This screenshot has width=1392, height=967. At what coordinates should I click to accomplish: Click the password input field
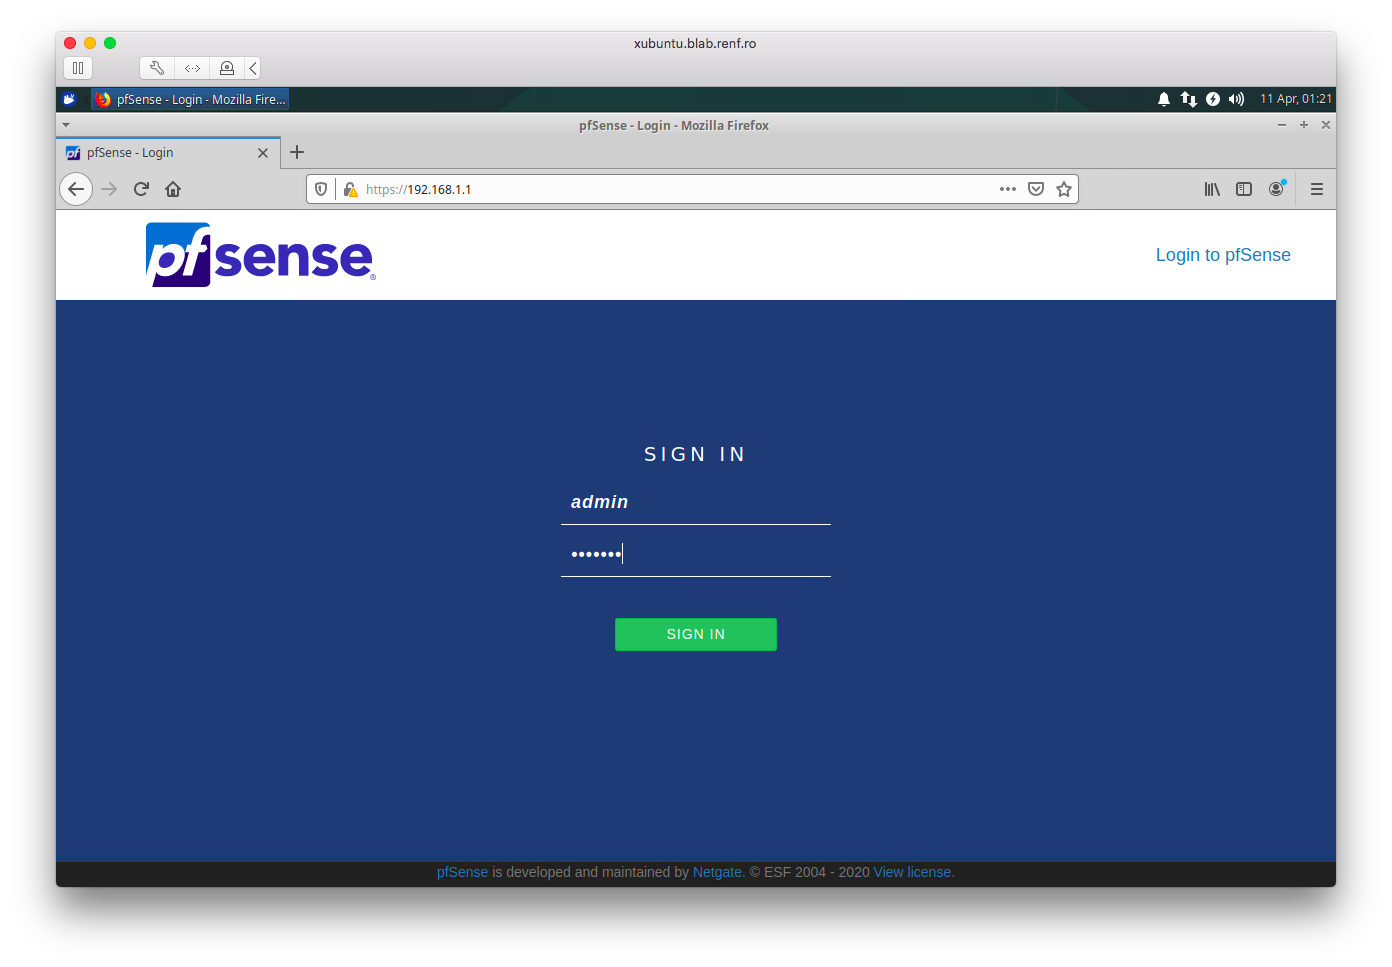(696, 555)
